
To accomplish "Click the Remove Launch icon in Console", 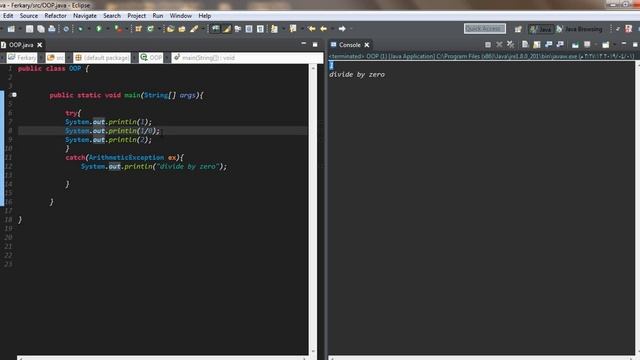I will coord(499,44).
